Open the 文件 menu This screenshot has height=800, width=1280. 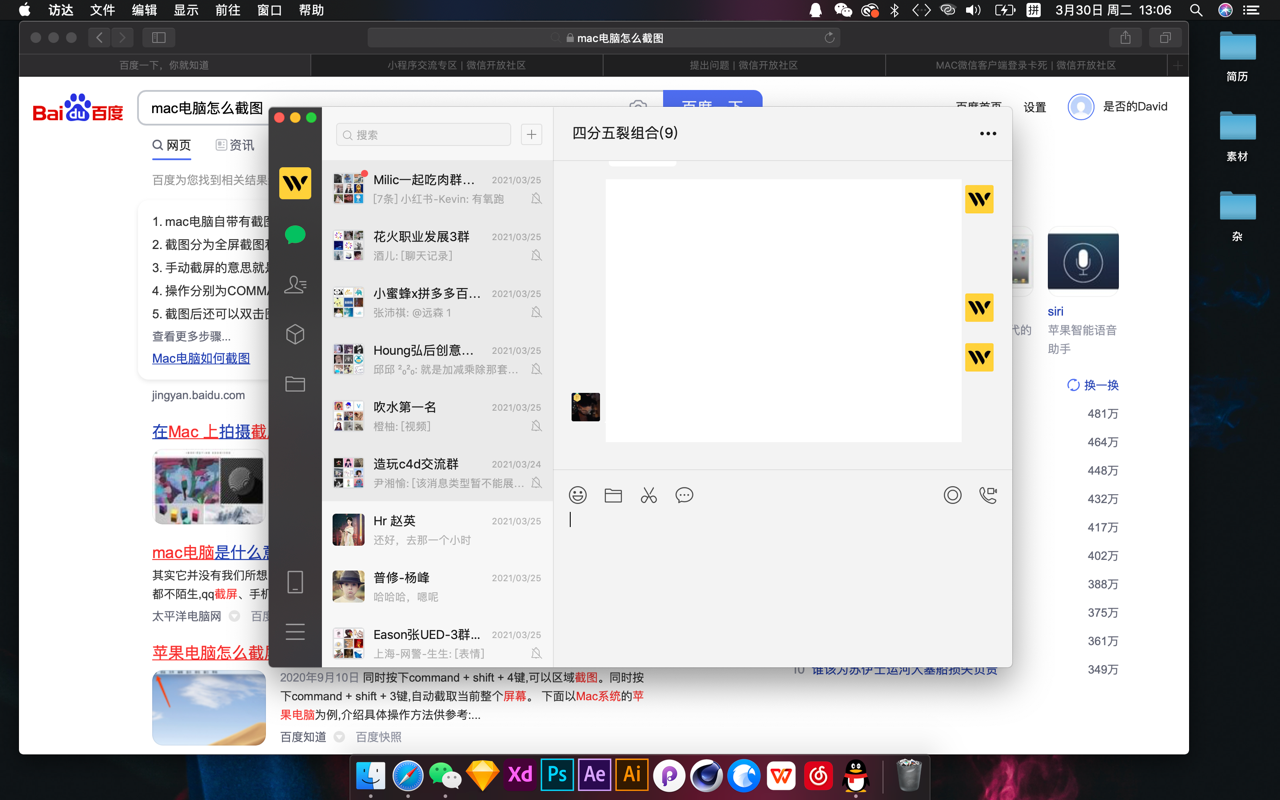[103, 10]
